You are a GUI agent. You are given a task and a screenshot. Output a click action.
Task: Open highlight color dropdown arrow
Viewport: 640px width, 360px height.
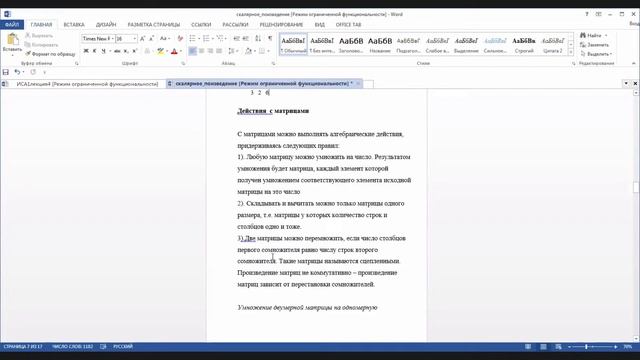167,51
